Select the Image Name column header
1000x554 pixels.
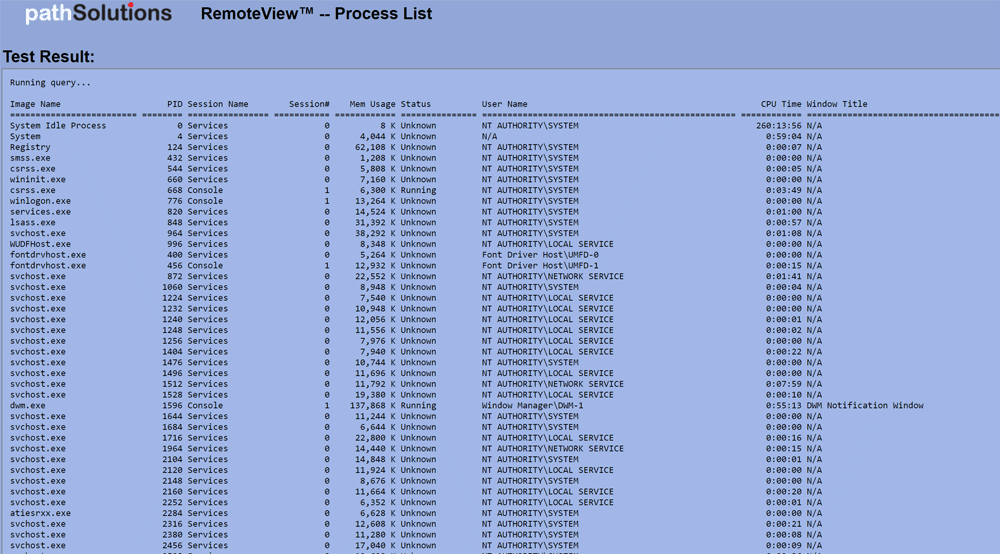click(35, 104)
